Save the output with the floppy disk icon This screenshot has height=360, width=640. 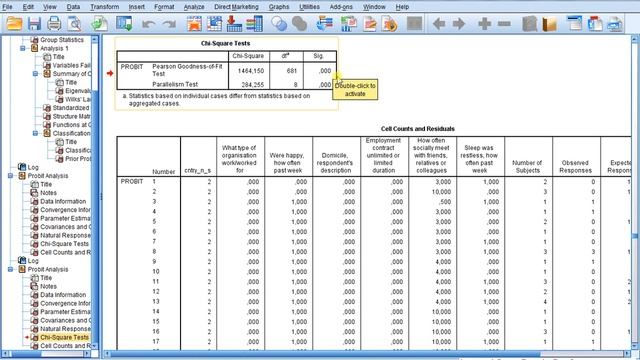click(x=35, y=24)
